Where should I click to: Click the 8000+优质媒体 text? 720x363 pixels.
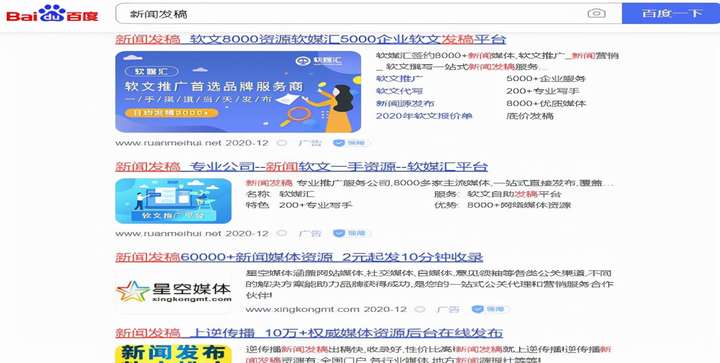click(x=546, y=103)
